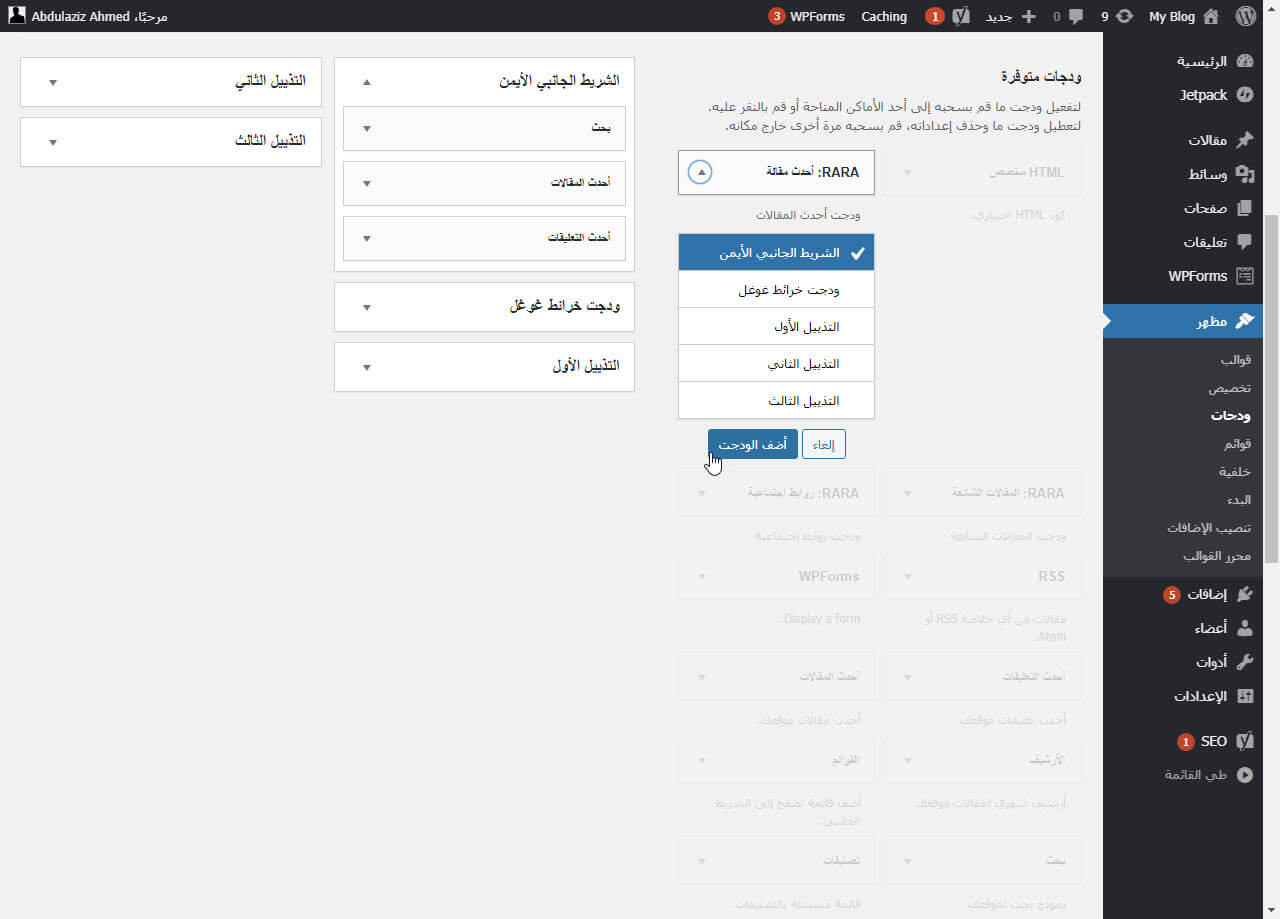Click the وسائط media icon
The width and height of the screenshot is (1280, 919).
click(x=1244, y=174)
